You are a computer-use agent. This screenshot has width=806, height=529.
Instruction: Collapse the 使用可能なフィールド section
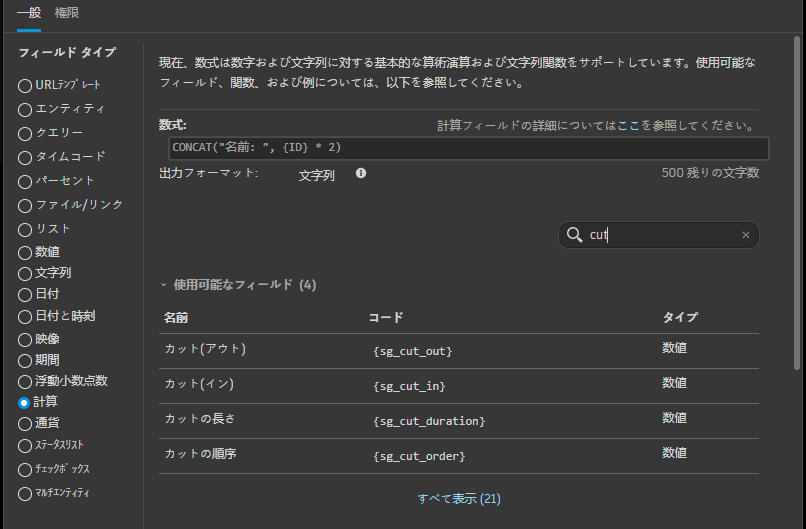coord(163,285)
